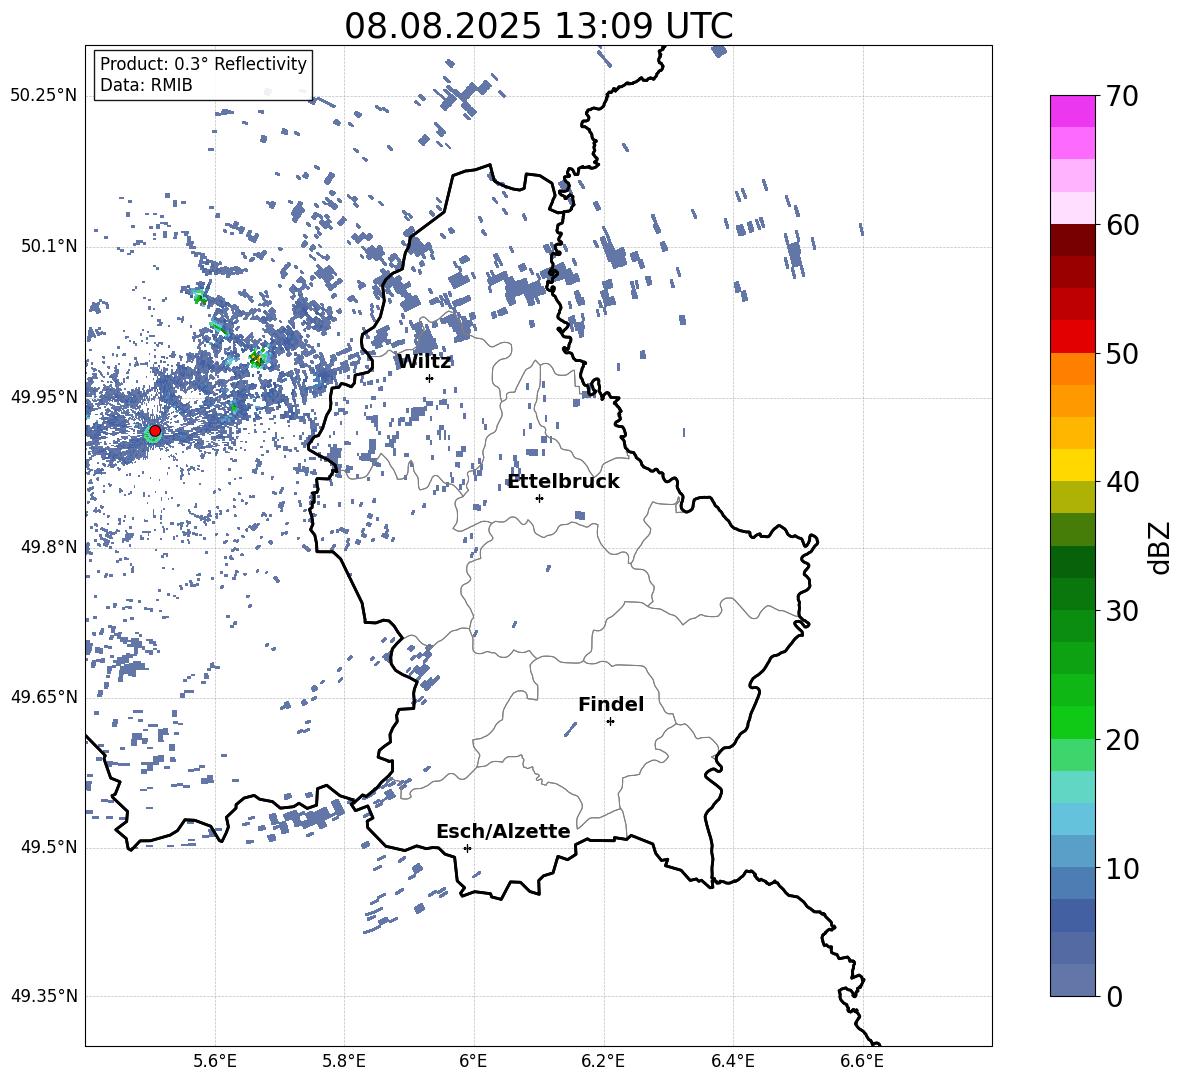
Task: Click the 6.4°E longitude label
Action: coord(732,1061)
